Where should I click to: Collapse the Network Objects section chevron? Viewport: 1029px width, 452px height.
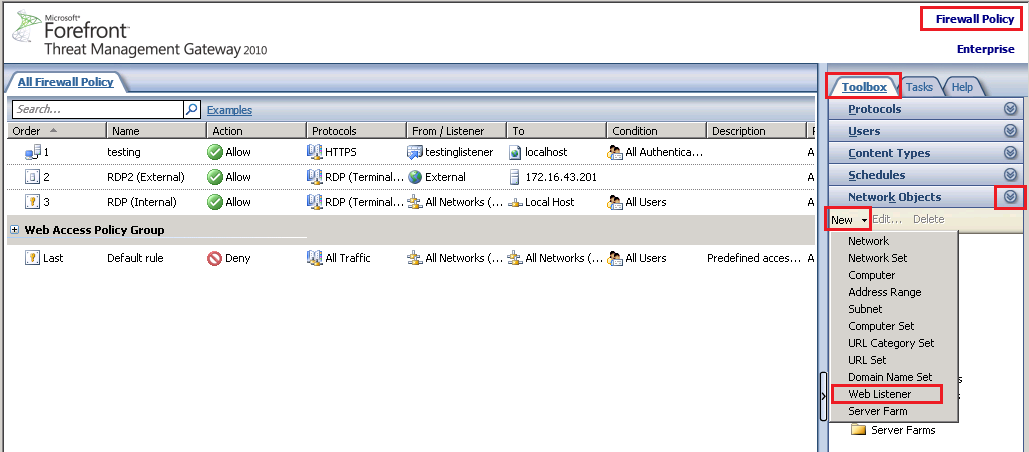(x=1010, y=197)
